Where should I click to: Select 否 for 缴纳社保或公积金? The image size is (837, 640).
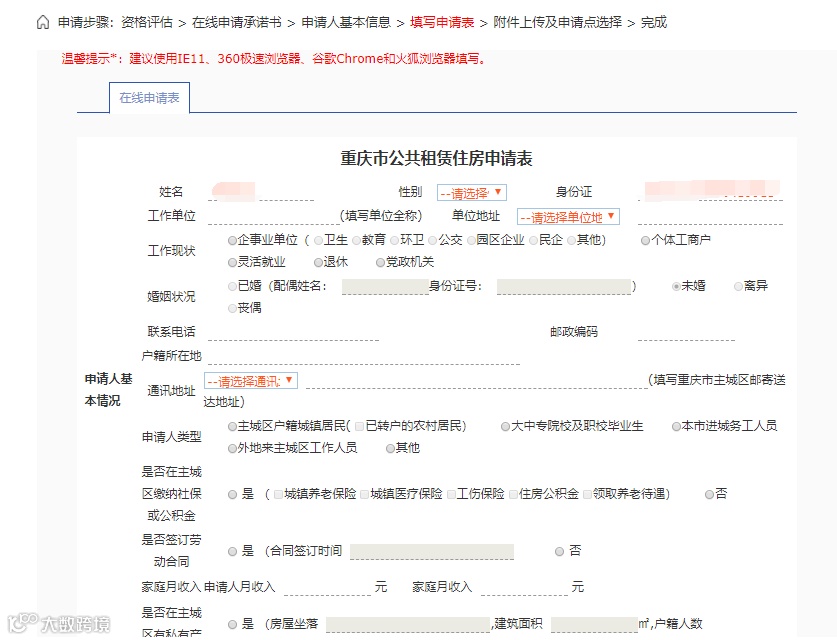pyautogui.click(x=709, y=495)
